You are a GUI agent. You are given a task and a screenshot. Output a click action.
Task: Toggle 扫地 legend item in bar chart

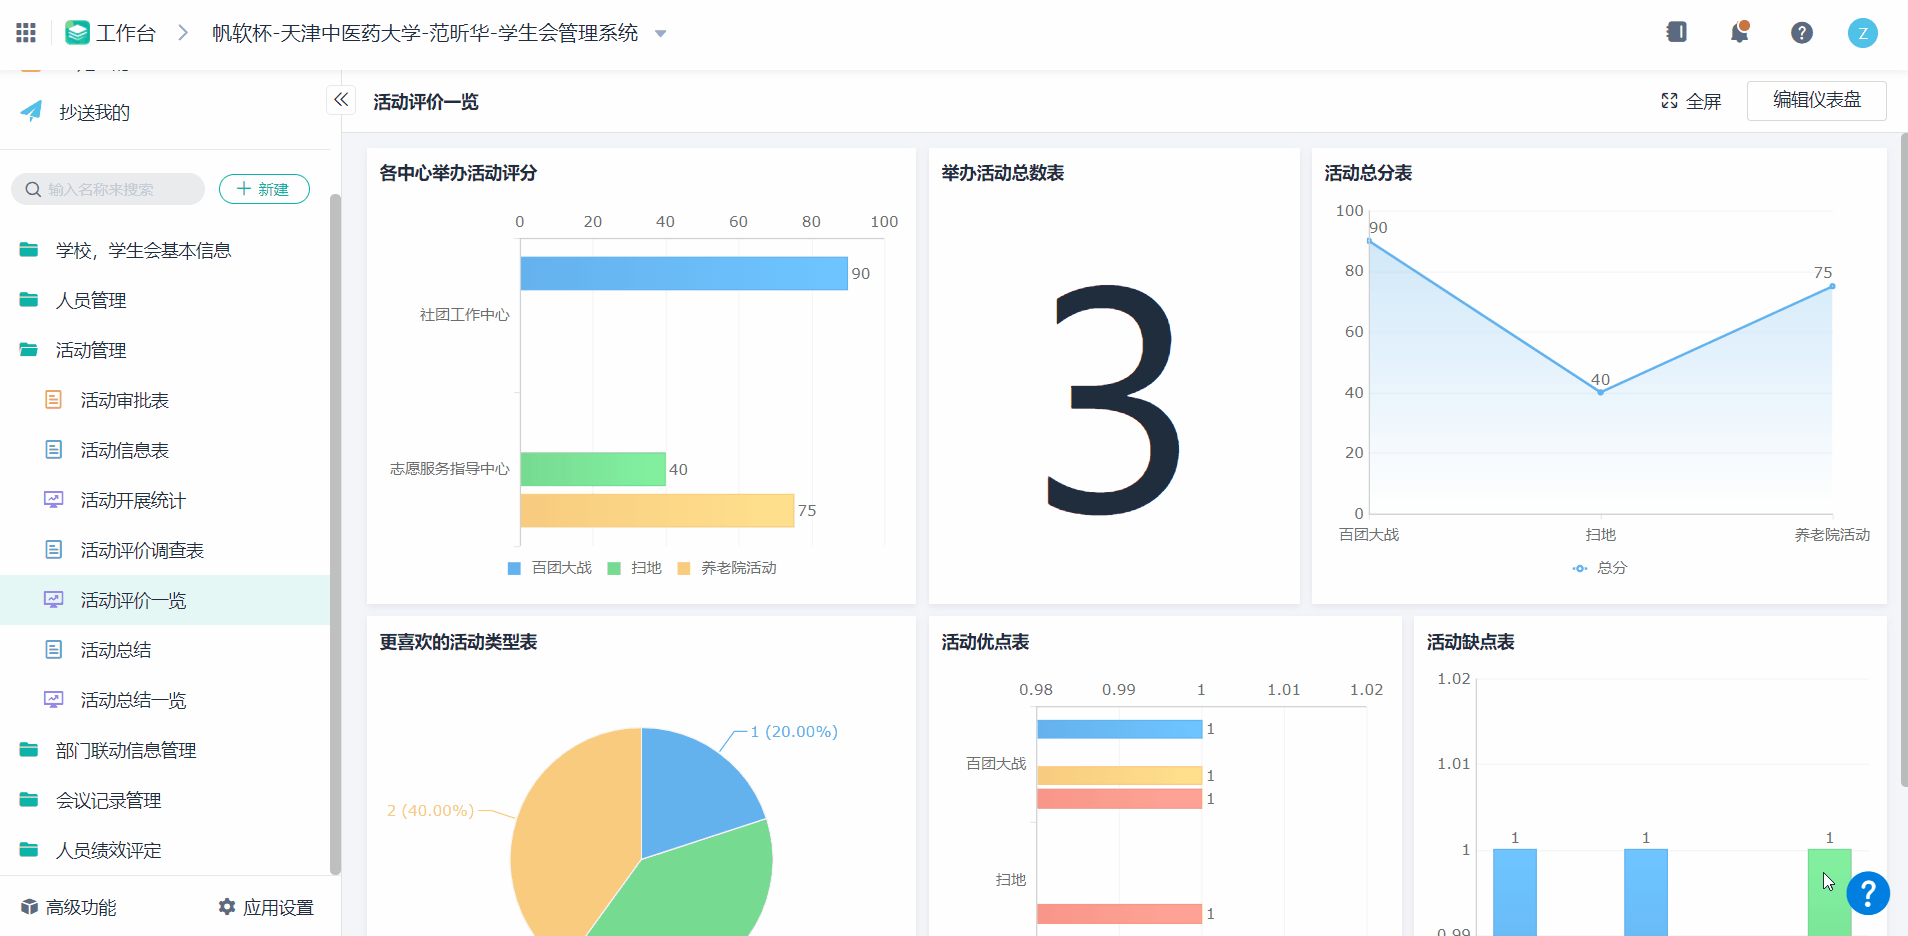click(x=635, y=568)
